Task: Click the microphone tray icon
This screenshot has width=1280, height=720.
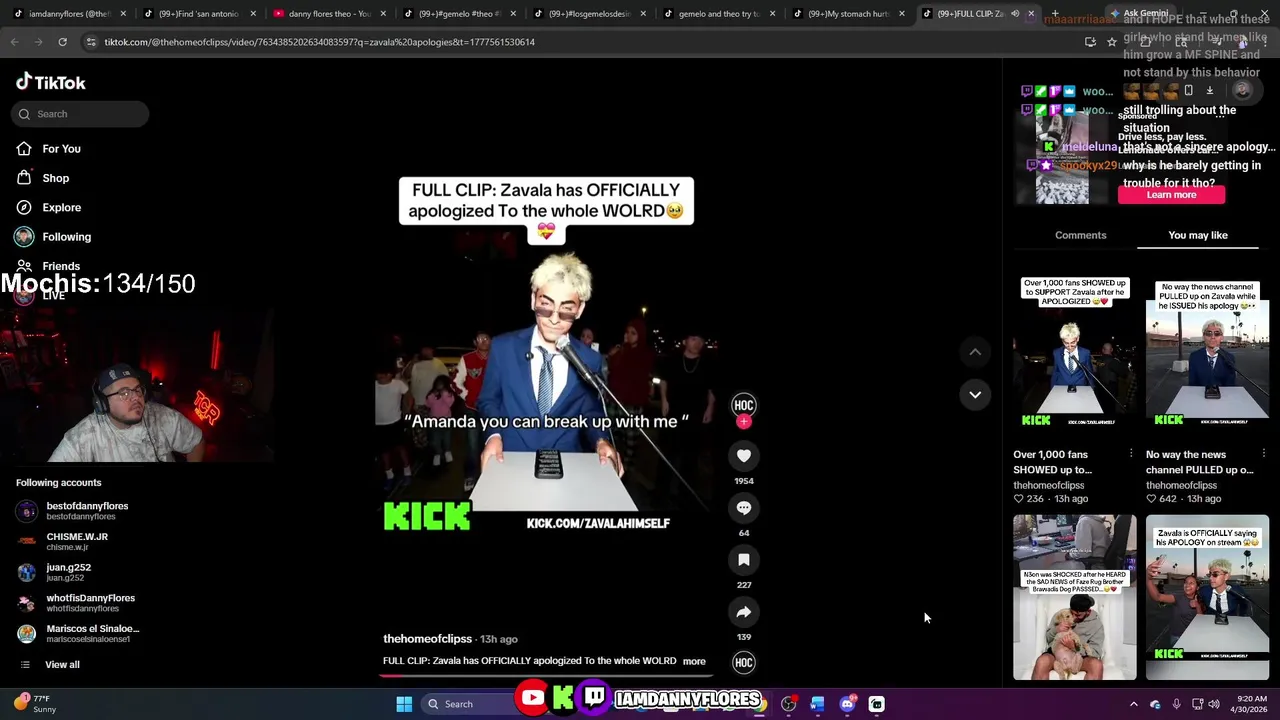Action: click(1176, 704)
